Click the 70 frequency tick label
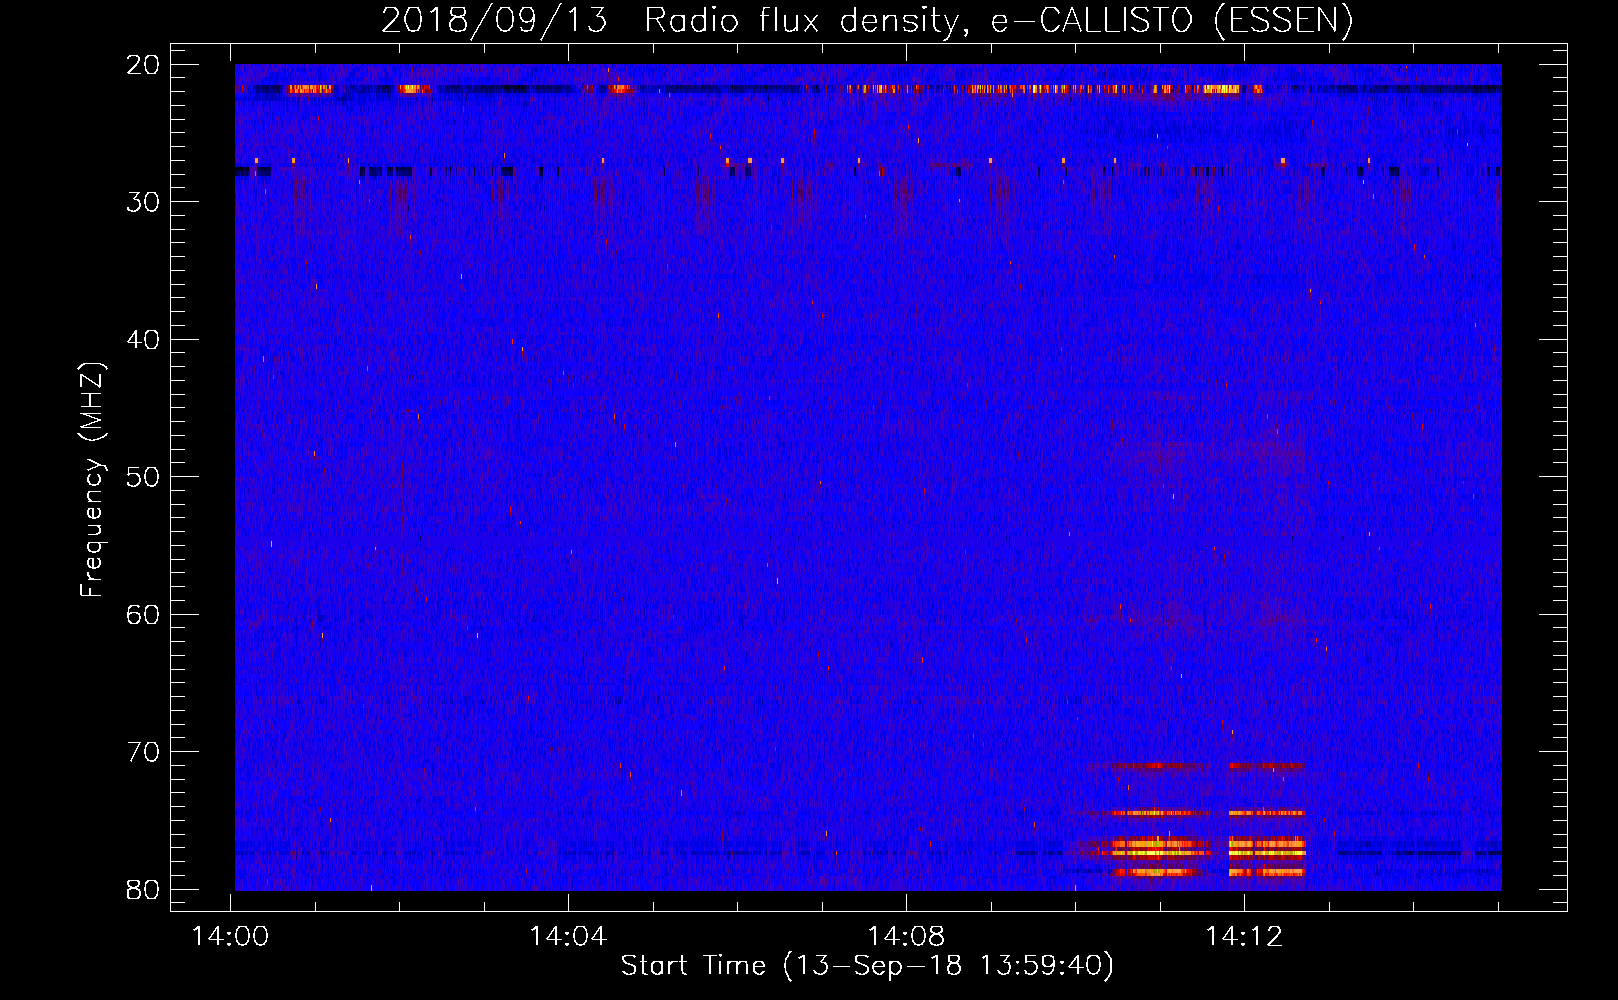 click(x=144, y=752)
